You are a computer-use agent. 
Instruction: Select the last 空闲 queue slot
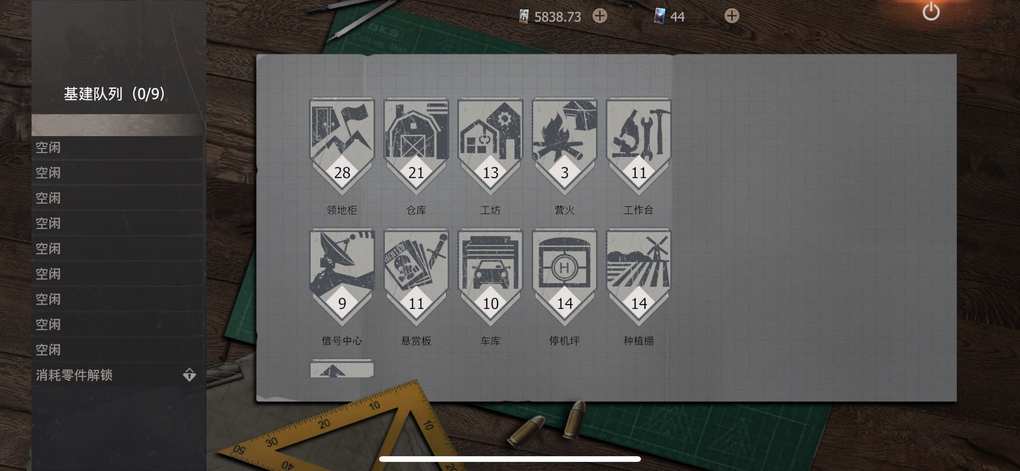pyautogui.click(x=118, y=350)
